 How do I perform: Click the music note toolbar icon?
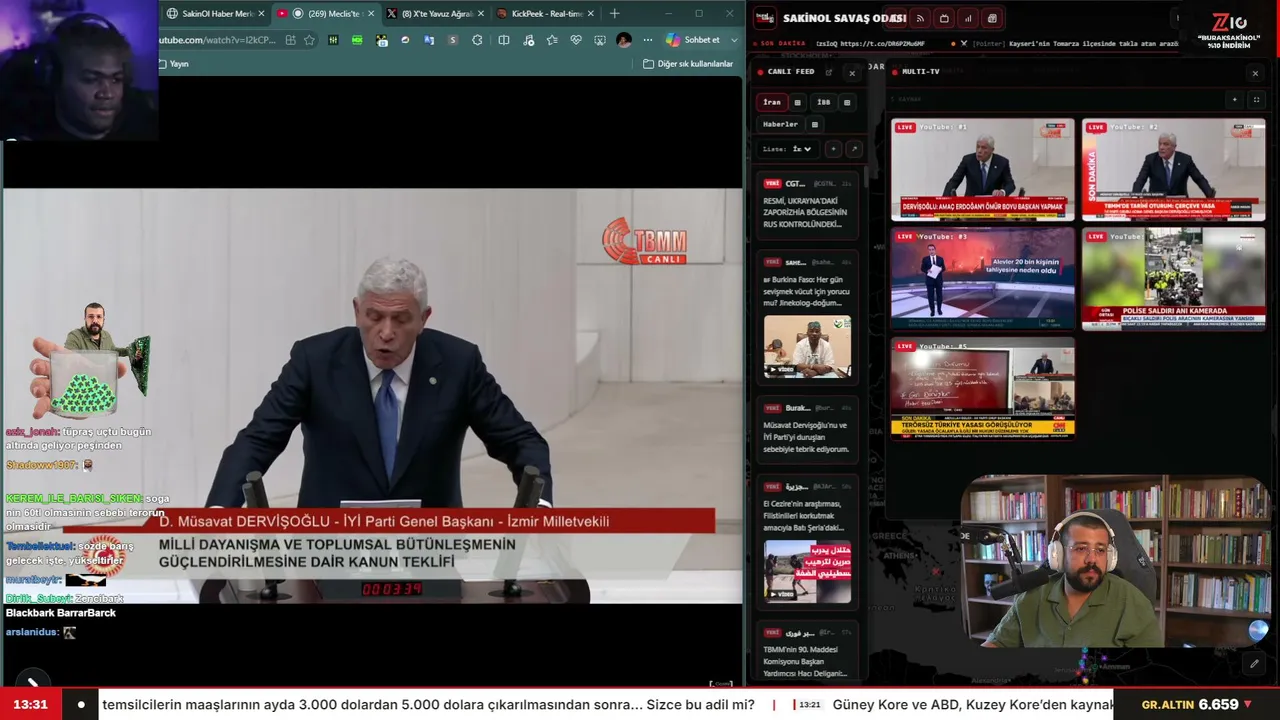[529, 40]
